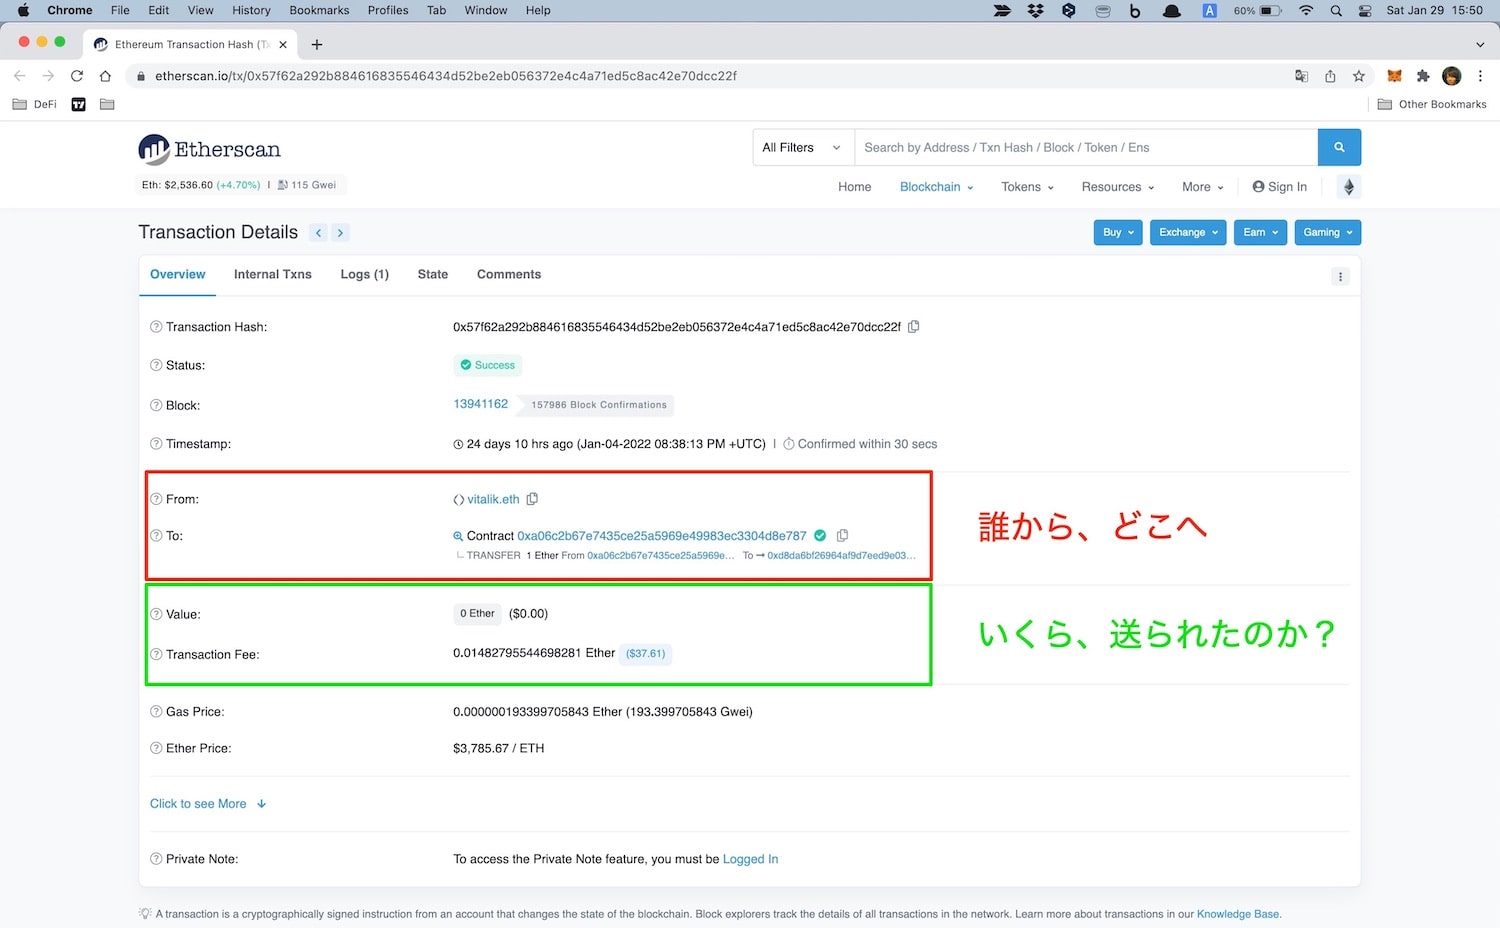
Task: Open a new Chrome tab
Action: pos(317,44)
